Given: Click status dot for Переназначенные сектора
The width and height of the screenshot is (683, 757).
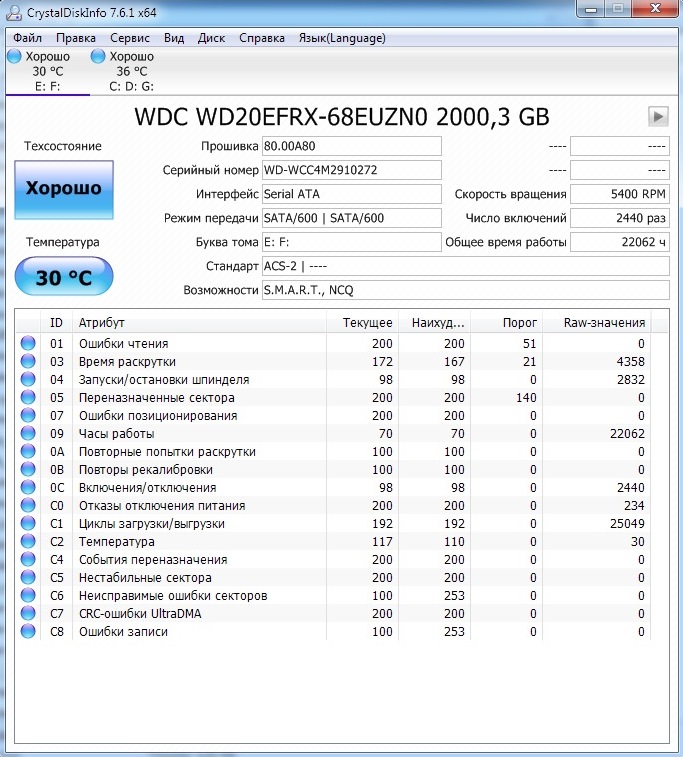Looking at the screenshot, I should point(28,397).
